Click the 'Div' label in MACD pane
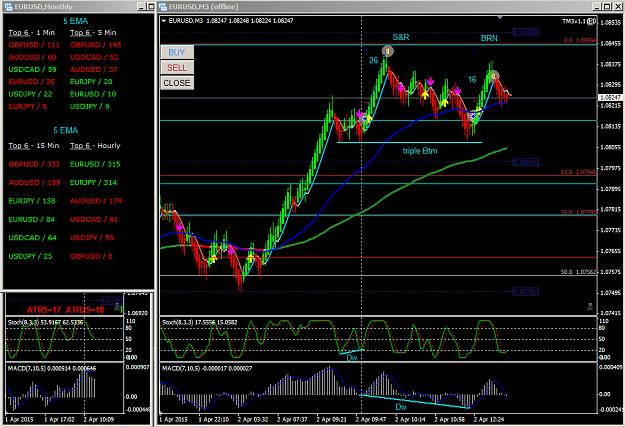This screenshot has height=427, width=625. (401, 407)
